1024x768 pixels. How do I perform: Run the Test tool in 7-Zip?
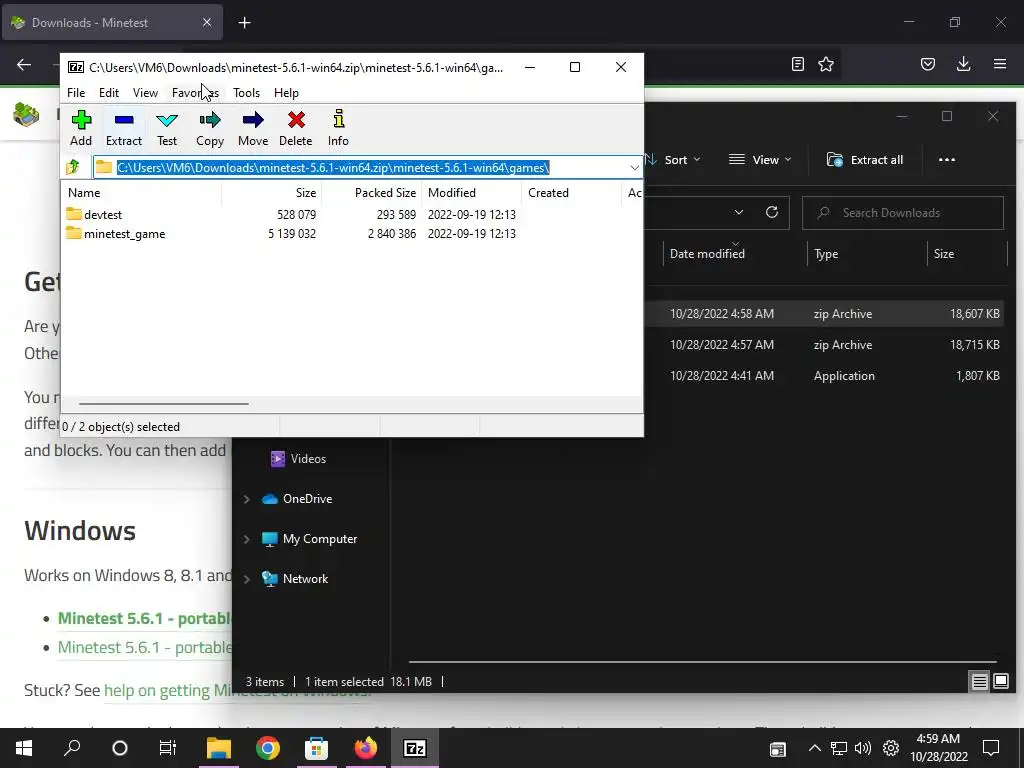click(x=167, y=129)
